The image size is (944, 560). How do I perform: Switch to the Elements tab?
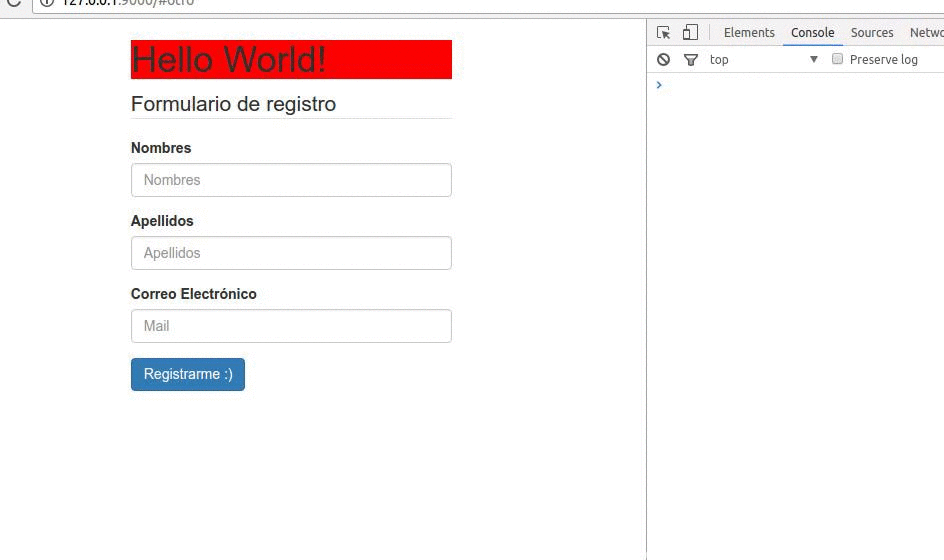pyautogui.click(x=749, y=33)
